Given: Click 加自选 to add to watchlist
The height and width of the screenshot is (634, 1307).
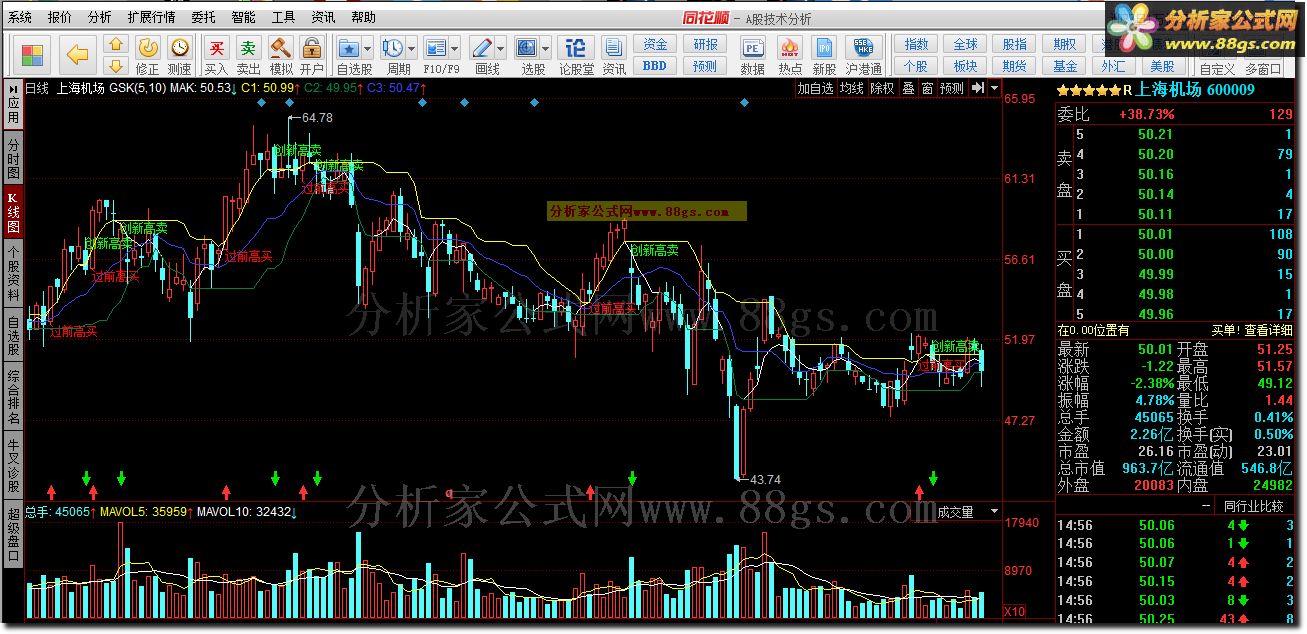Looking at the screenshot, I should [x=815, y=88].
